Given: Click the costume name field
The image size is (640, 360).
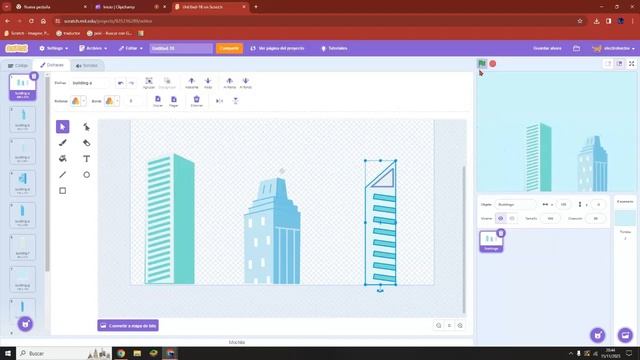Looking at the screenshot, I should (x=91, y=83).
